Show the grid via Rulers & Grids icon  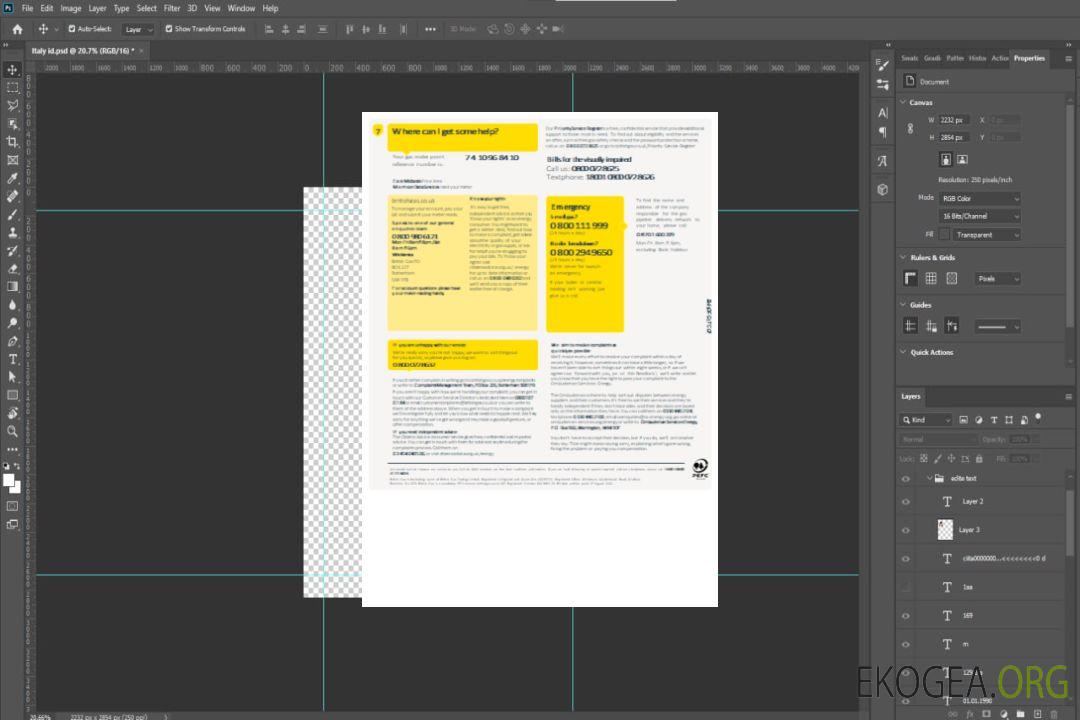(x=931, y=279)
